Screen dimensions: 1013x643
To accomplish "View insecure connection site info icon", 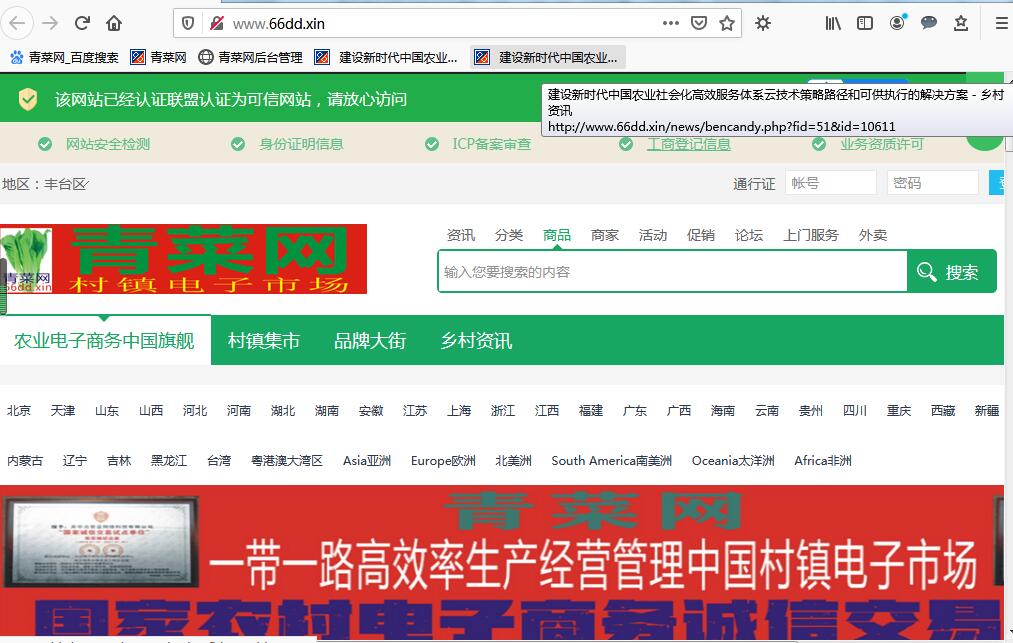I will 216,24.
